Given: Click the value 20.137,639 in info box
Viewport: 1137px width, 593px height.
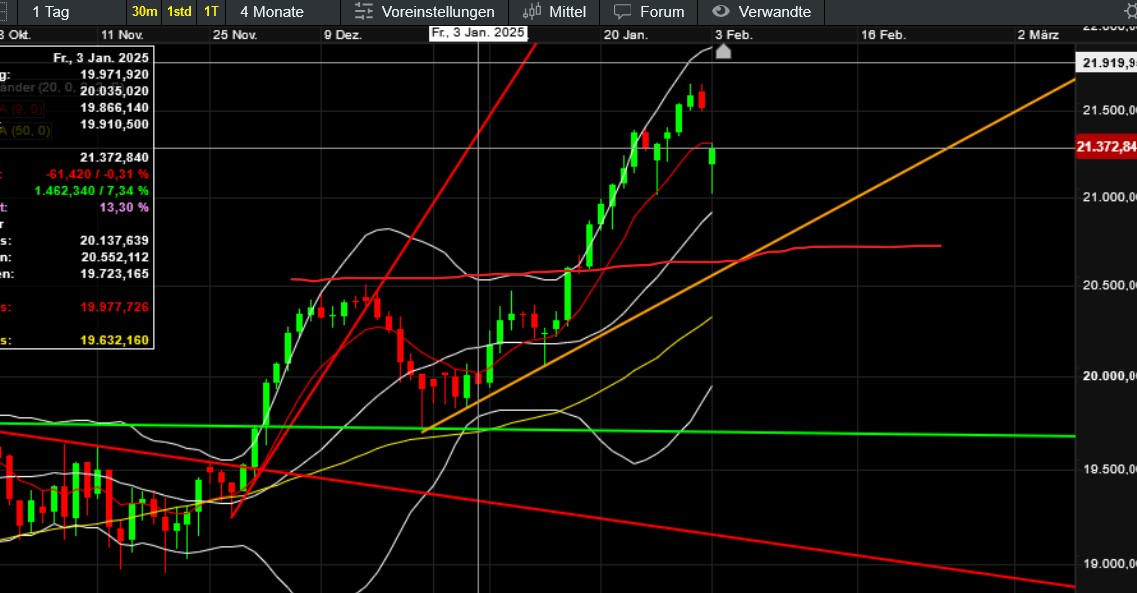Looking at the screenshot, I should pyautogui.click(x=114, y=241).
